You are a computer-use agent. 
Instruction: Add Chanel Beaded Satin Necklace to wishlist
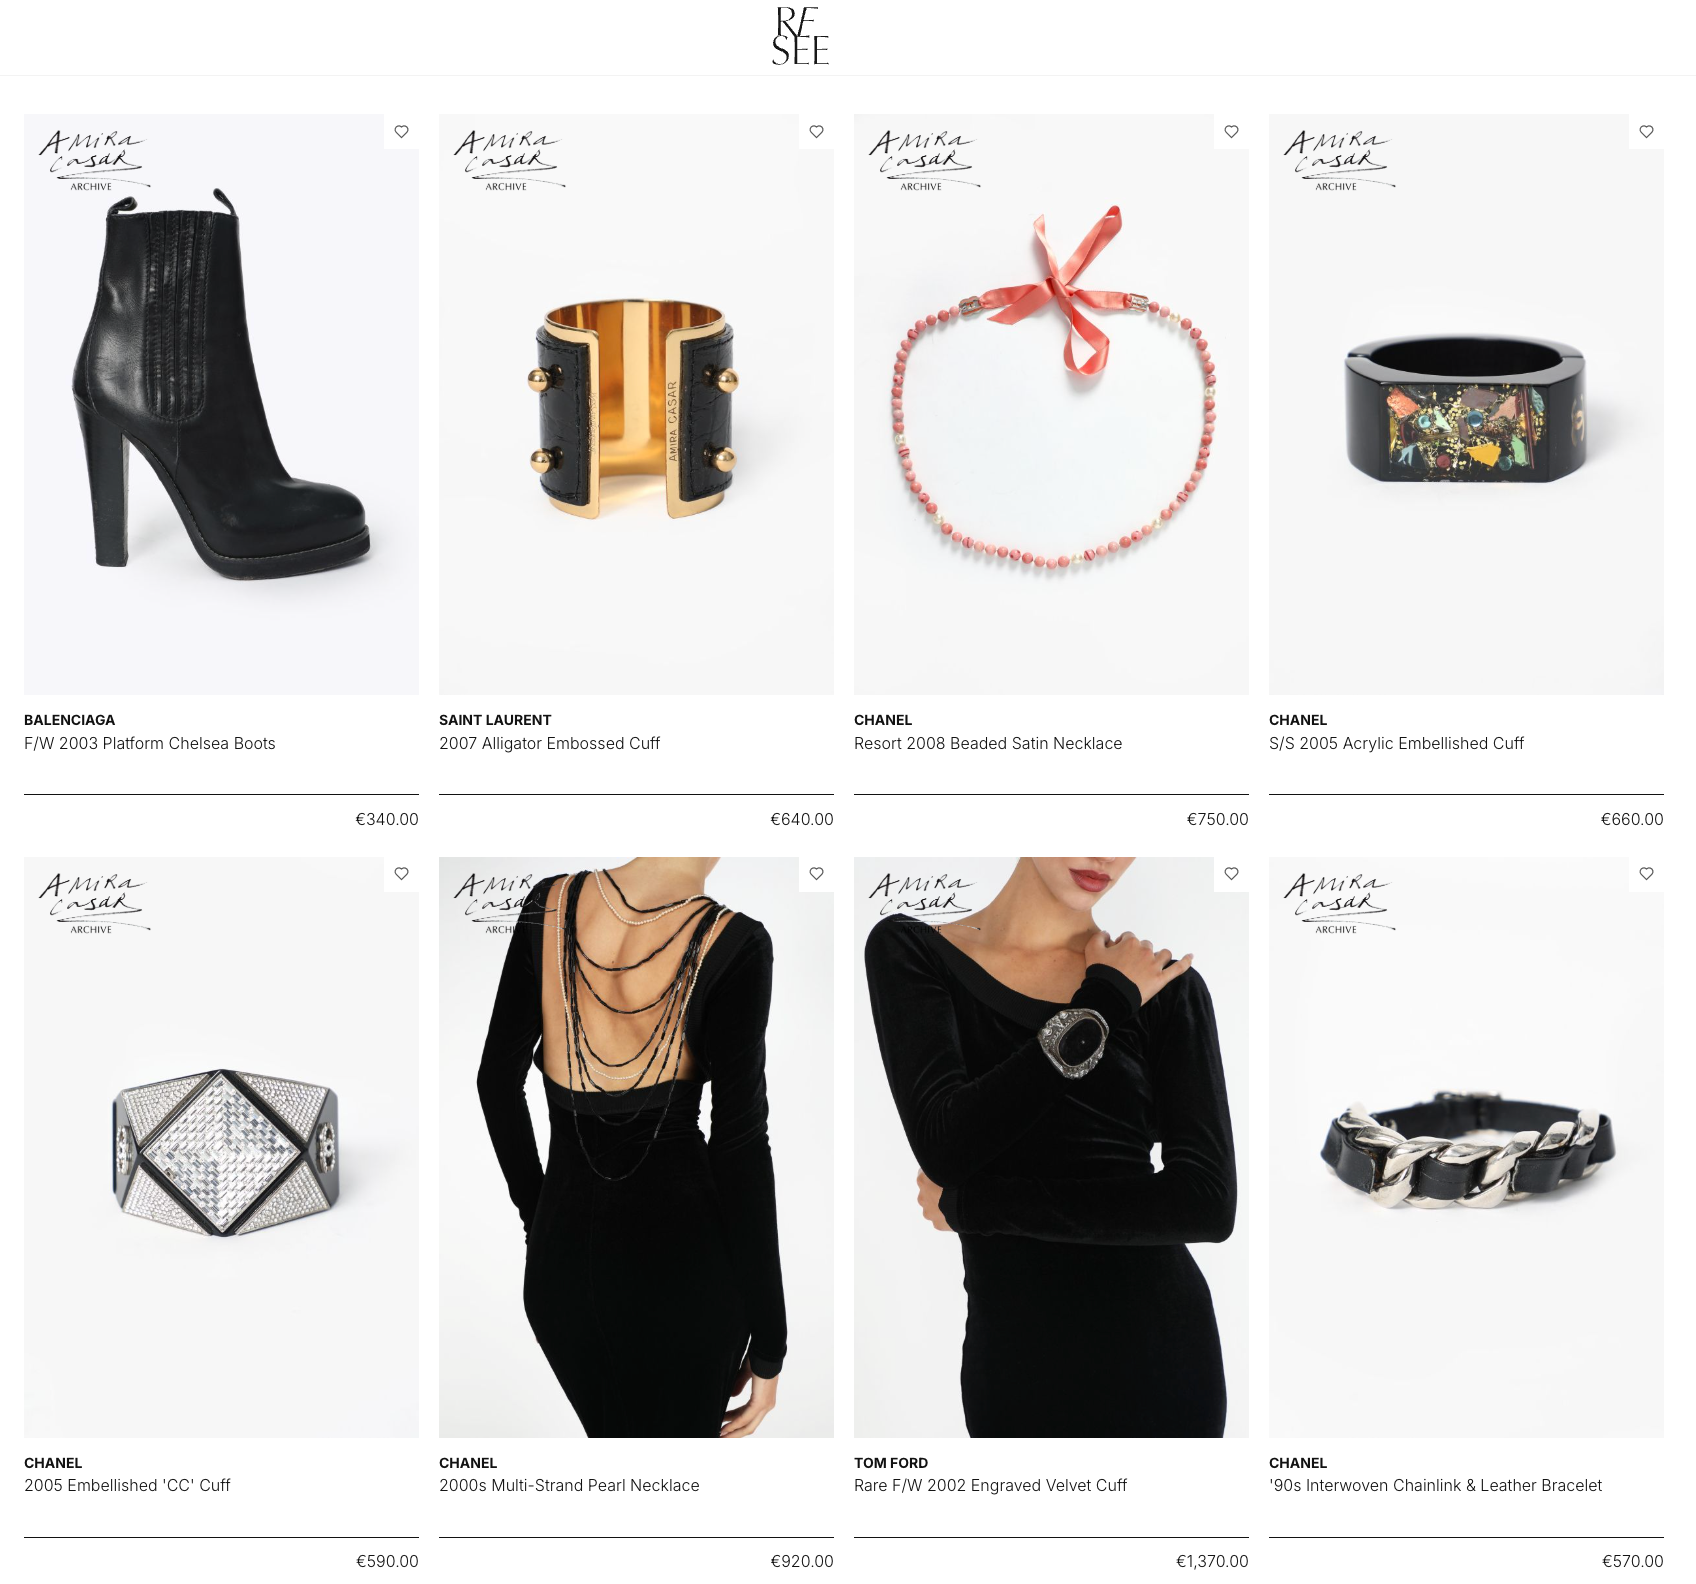pyautogui.click(x=1231, y=131)
